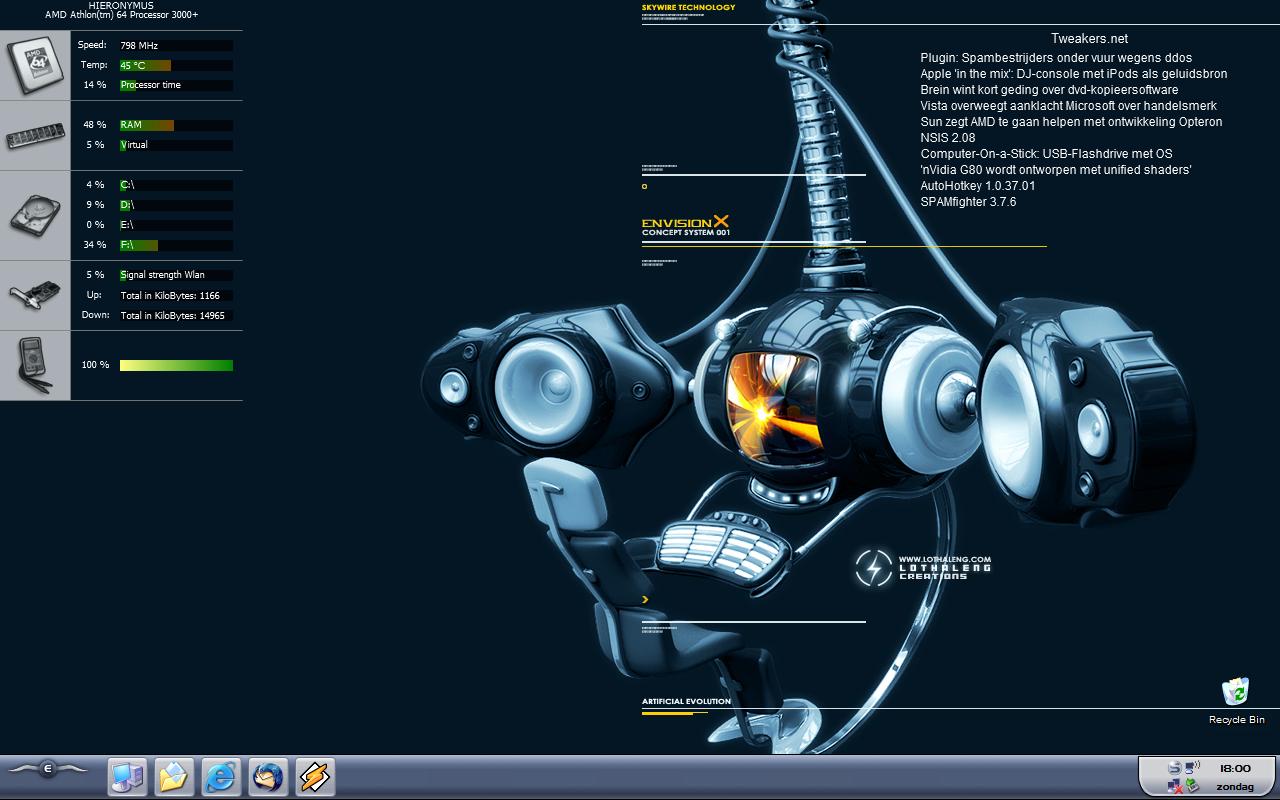Click the disconnected network tray icon
This screenshot has height=800, width=1280.
pyautogui.click(x=1175, y=786)
